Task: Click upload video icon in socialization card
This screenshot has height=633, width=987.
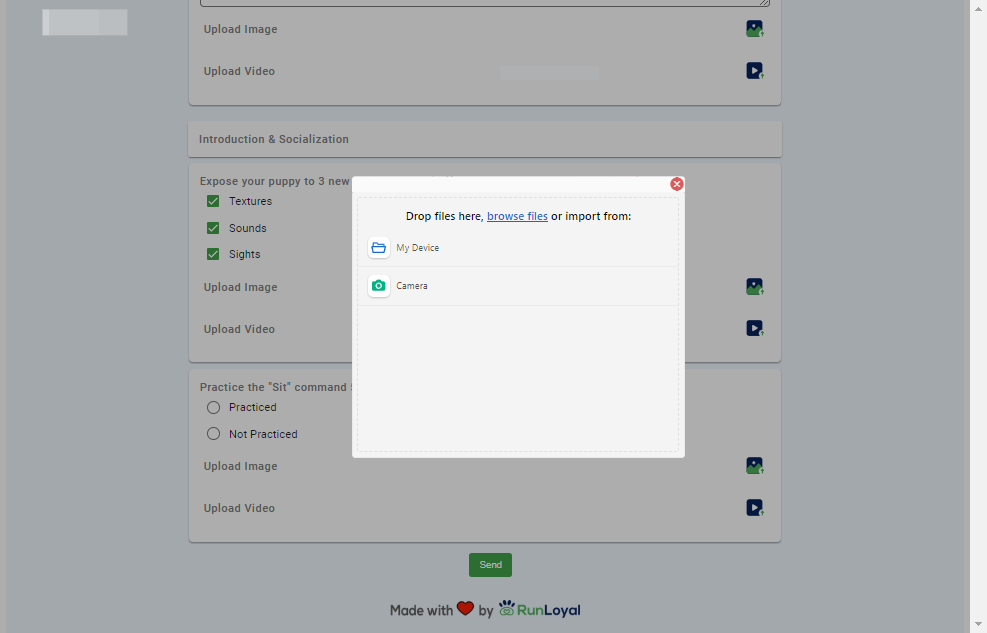Action: [x=755, y=328]
